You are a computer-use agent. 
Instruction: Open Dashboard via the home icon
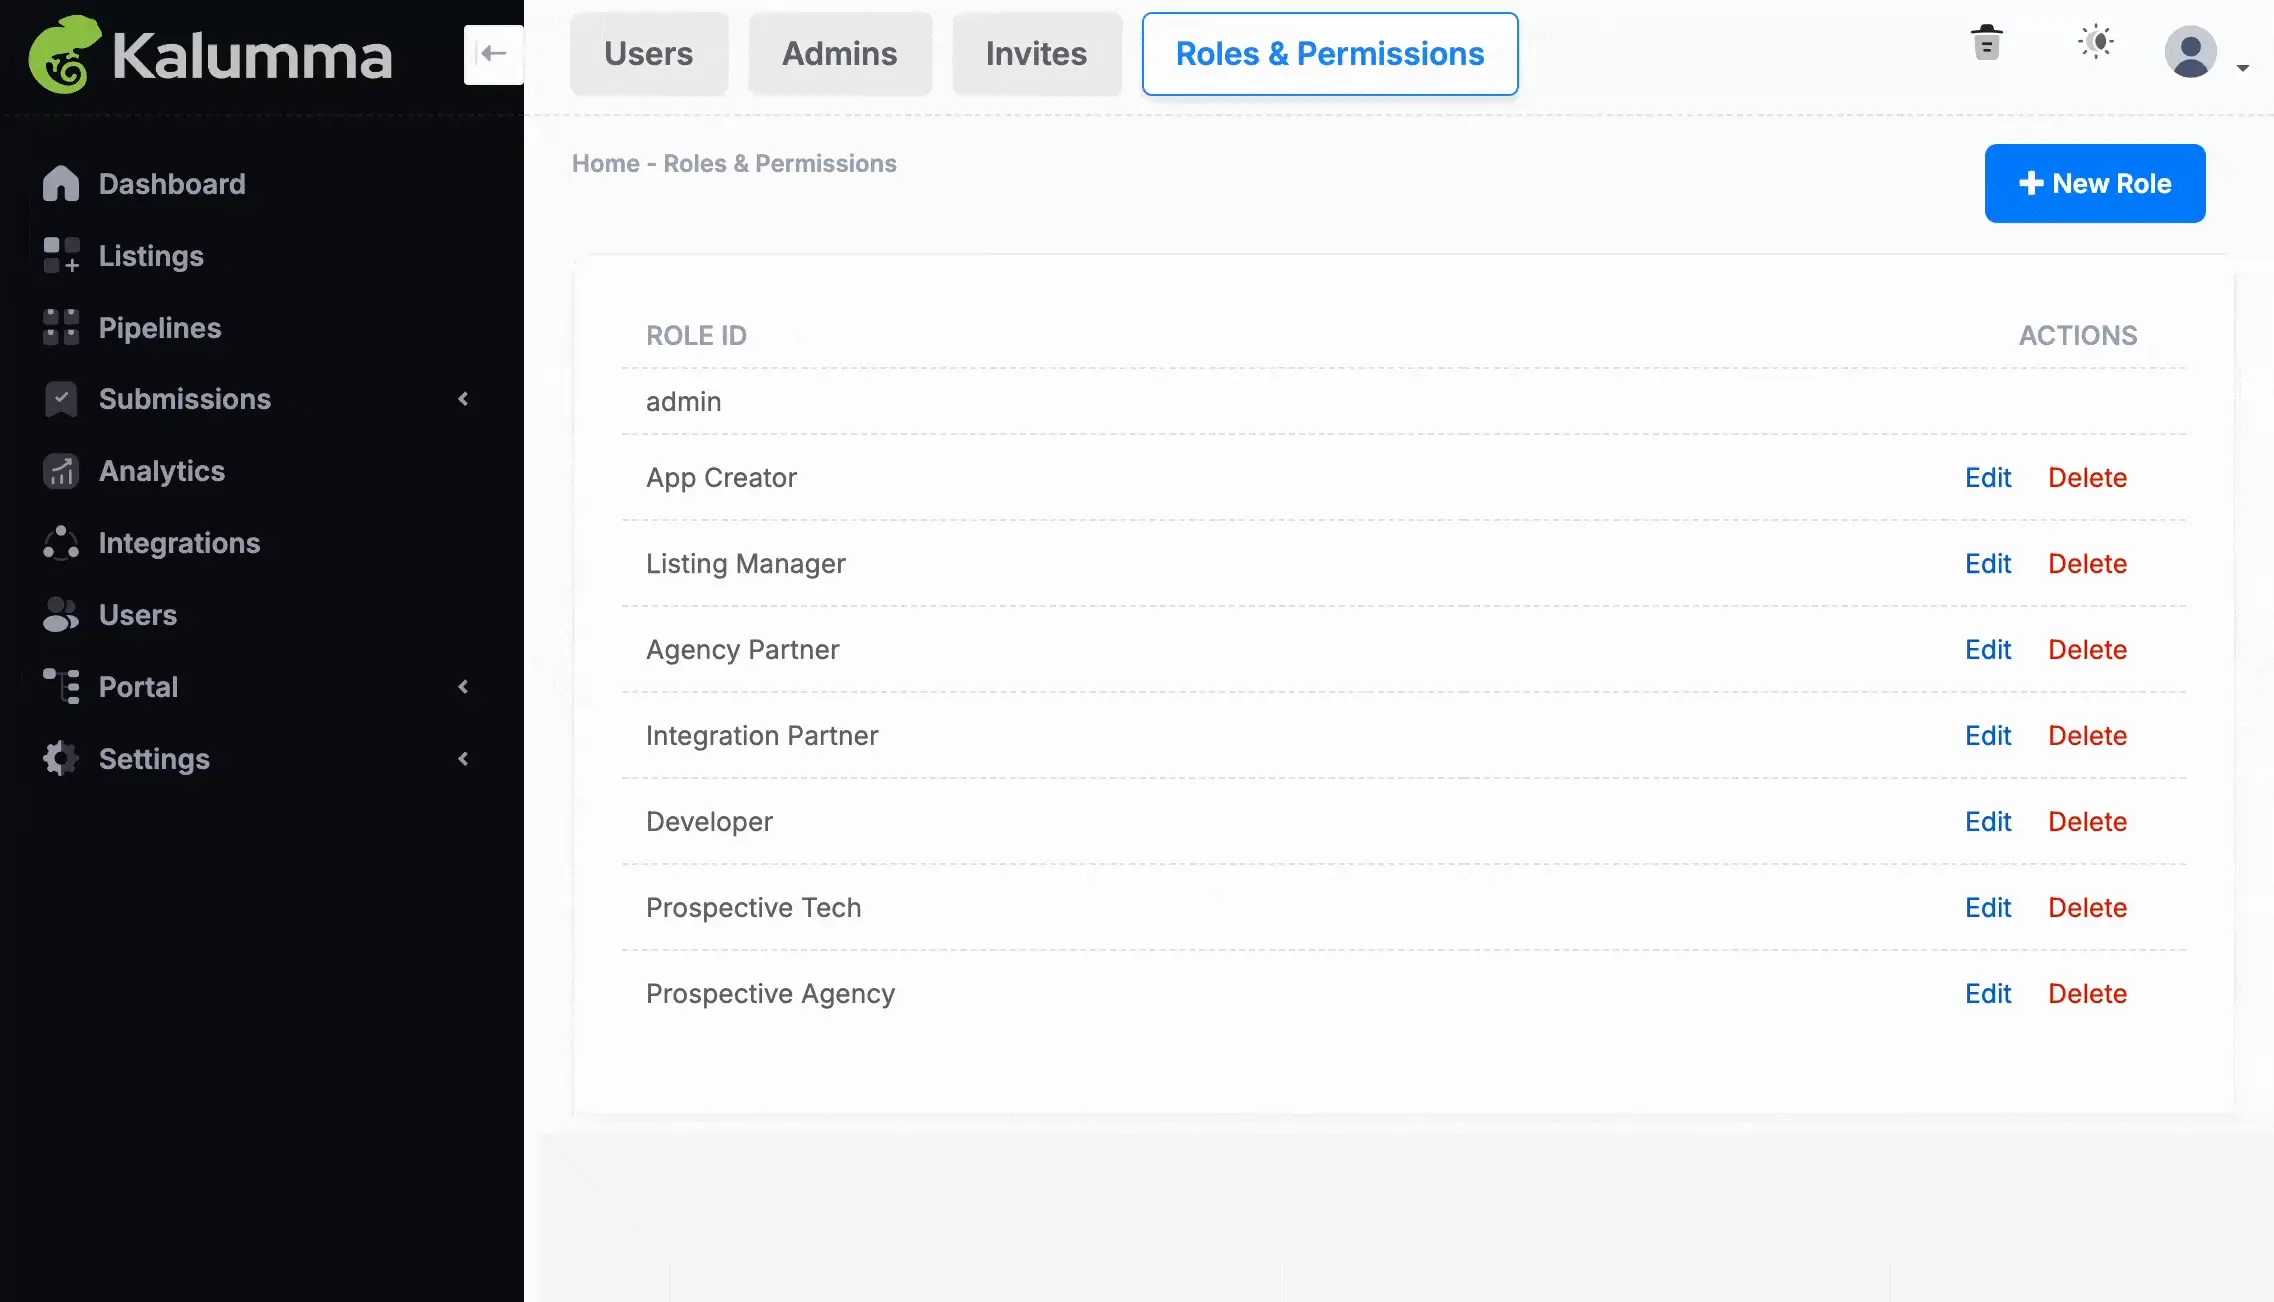pyautogui.click(x=61, y=184)
